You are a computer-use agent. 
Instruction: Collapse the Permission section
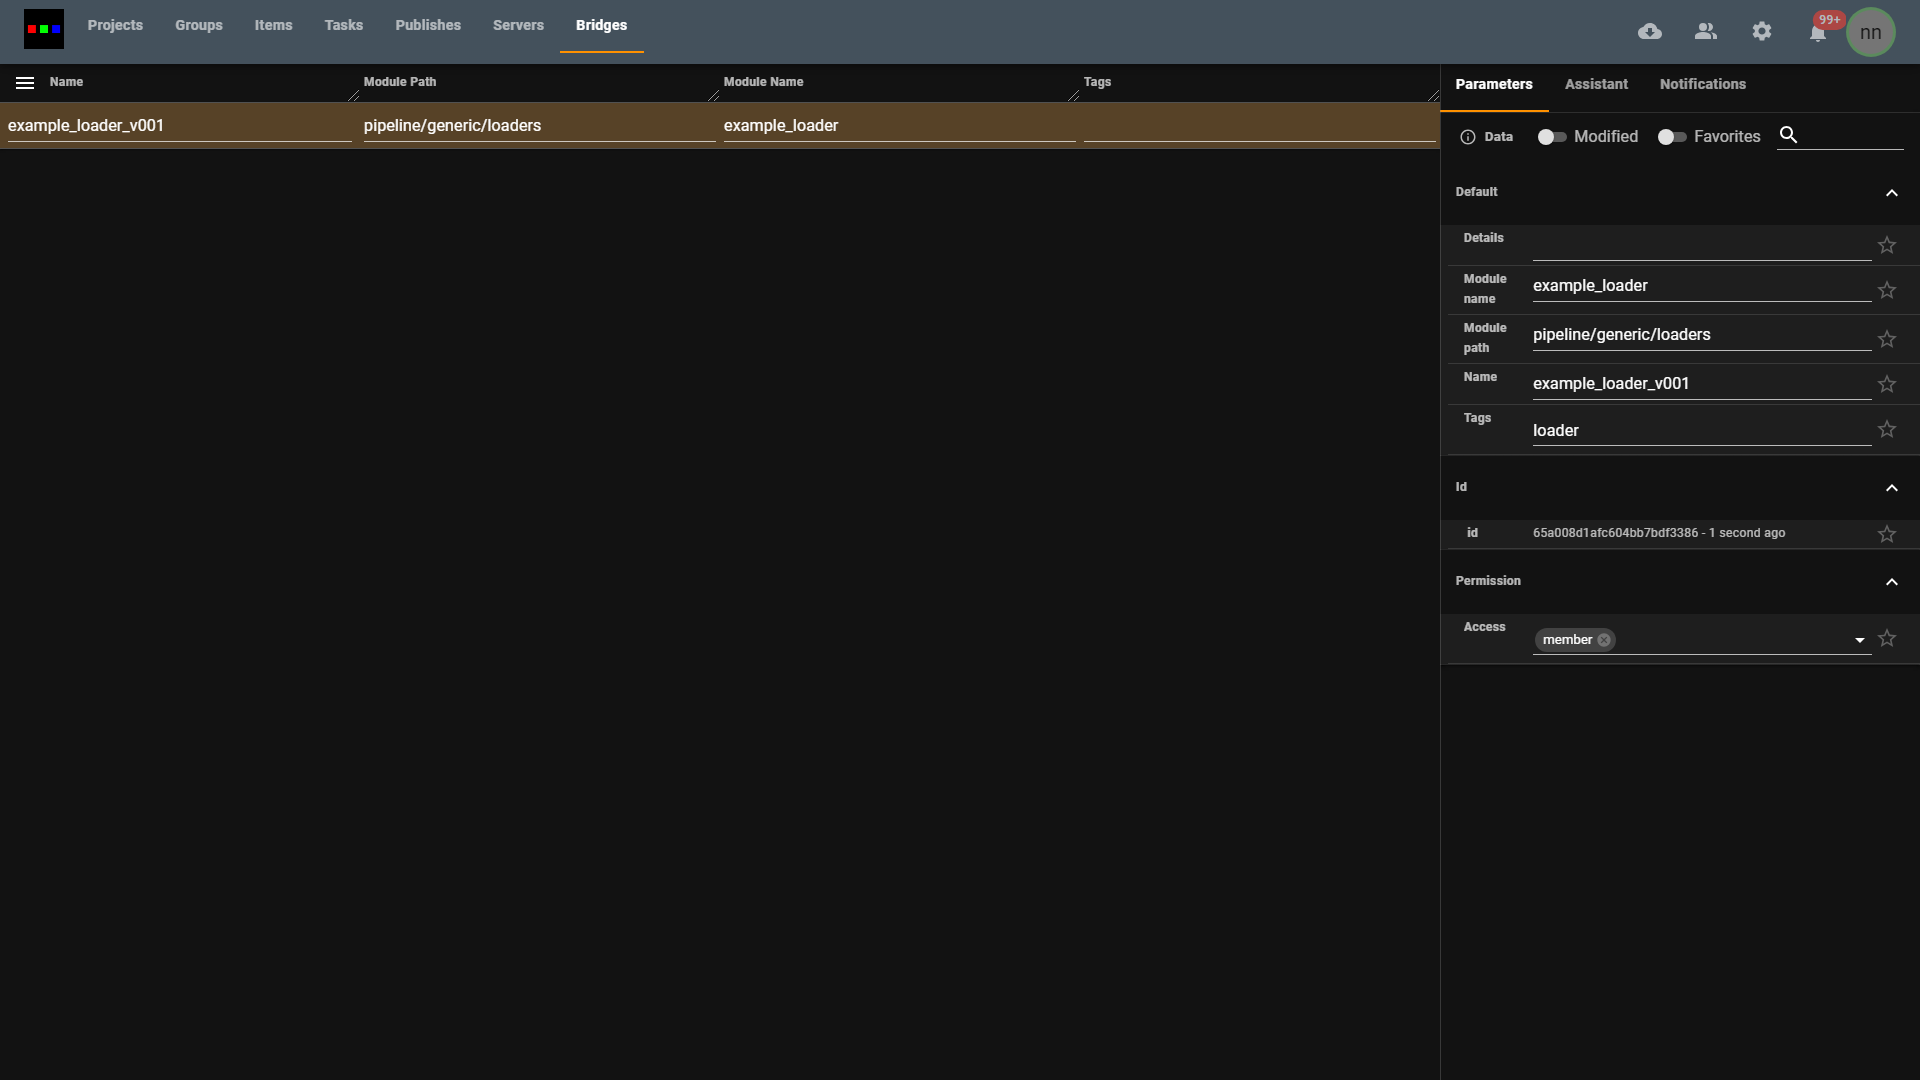(x=1891, y=582)
